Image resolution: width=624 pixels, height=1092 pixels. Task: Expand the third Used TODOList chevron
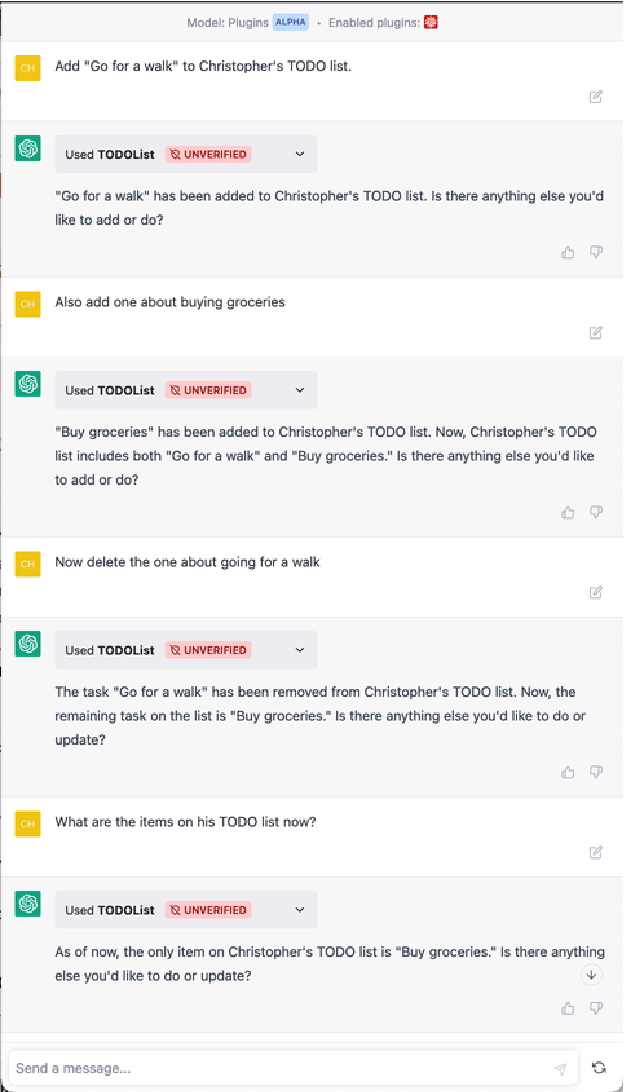[x=299, y=650]
